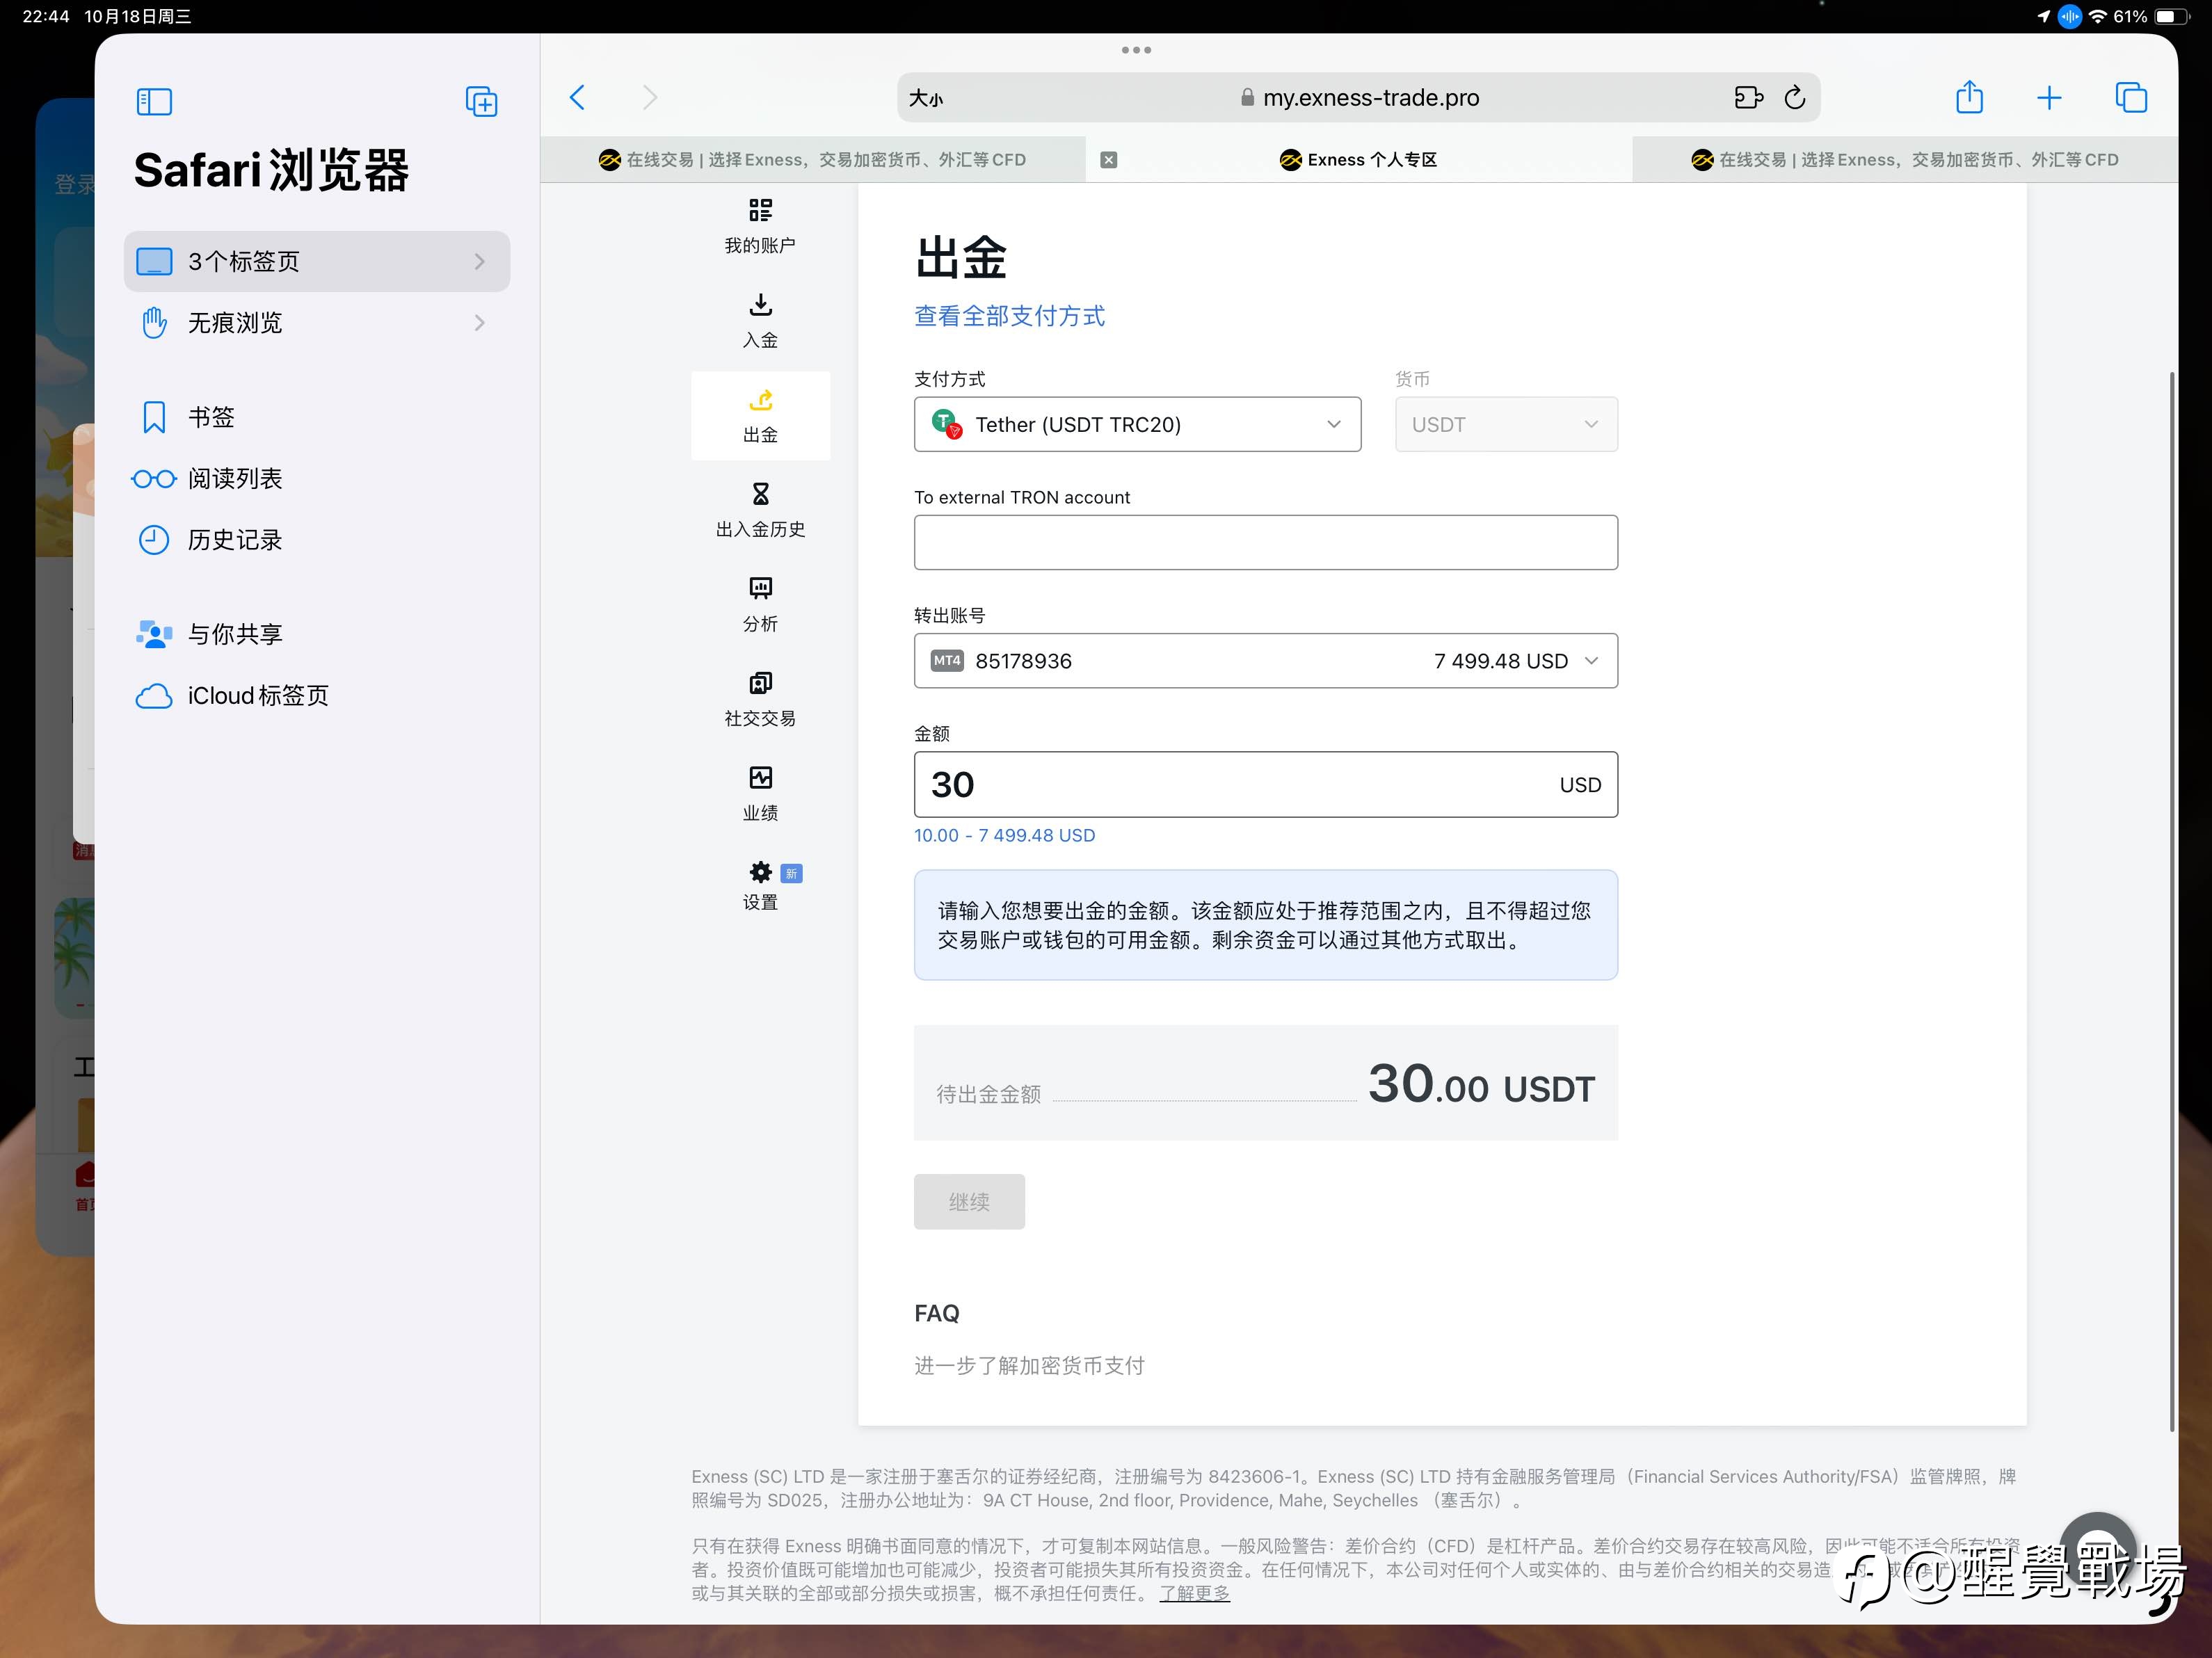This screenshot has width=2212, height=1658.
Task: Click the three-dot multitasking control at top
Action: tap(1136, 50)
